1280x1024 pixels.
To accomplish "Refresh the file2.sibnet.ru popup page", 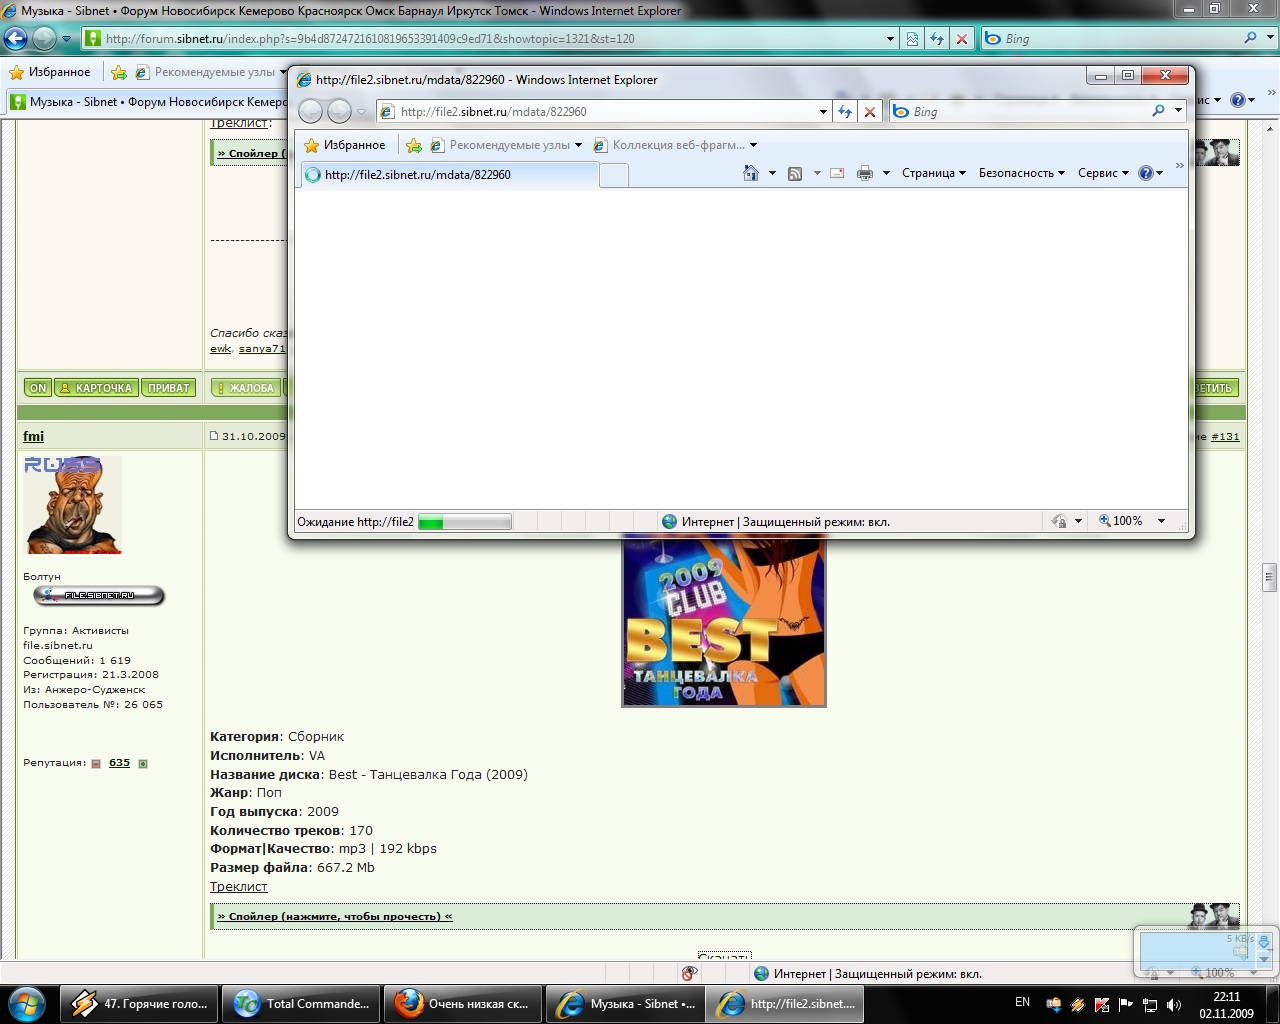I will click(845, 112).
